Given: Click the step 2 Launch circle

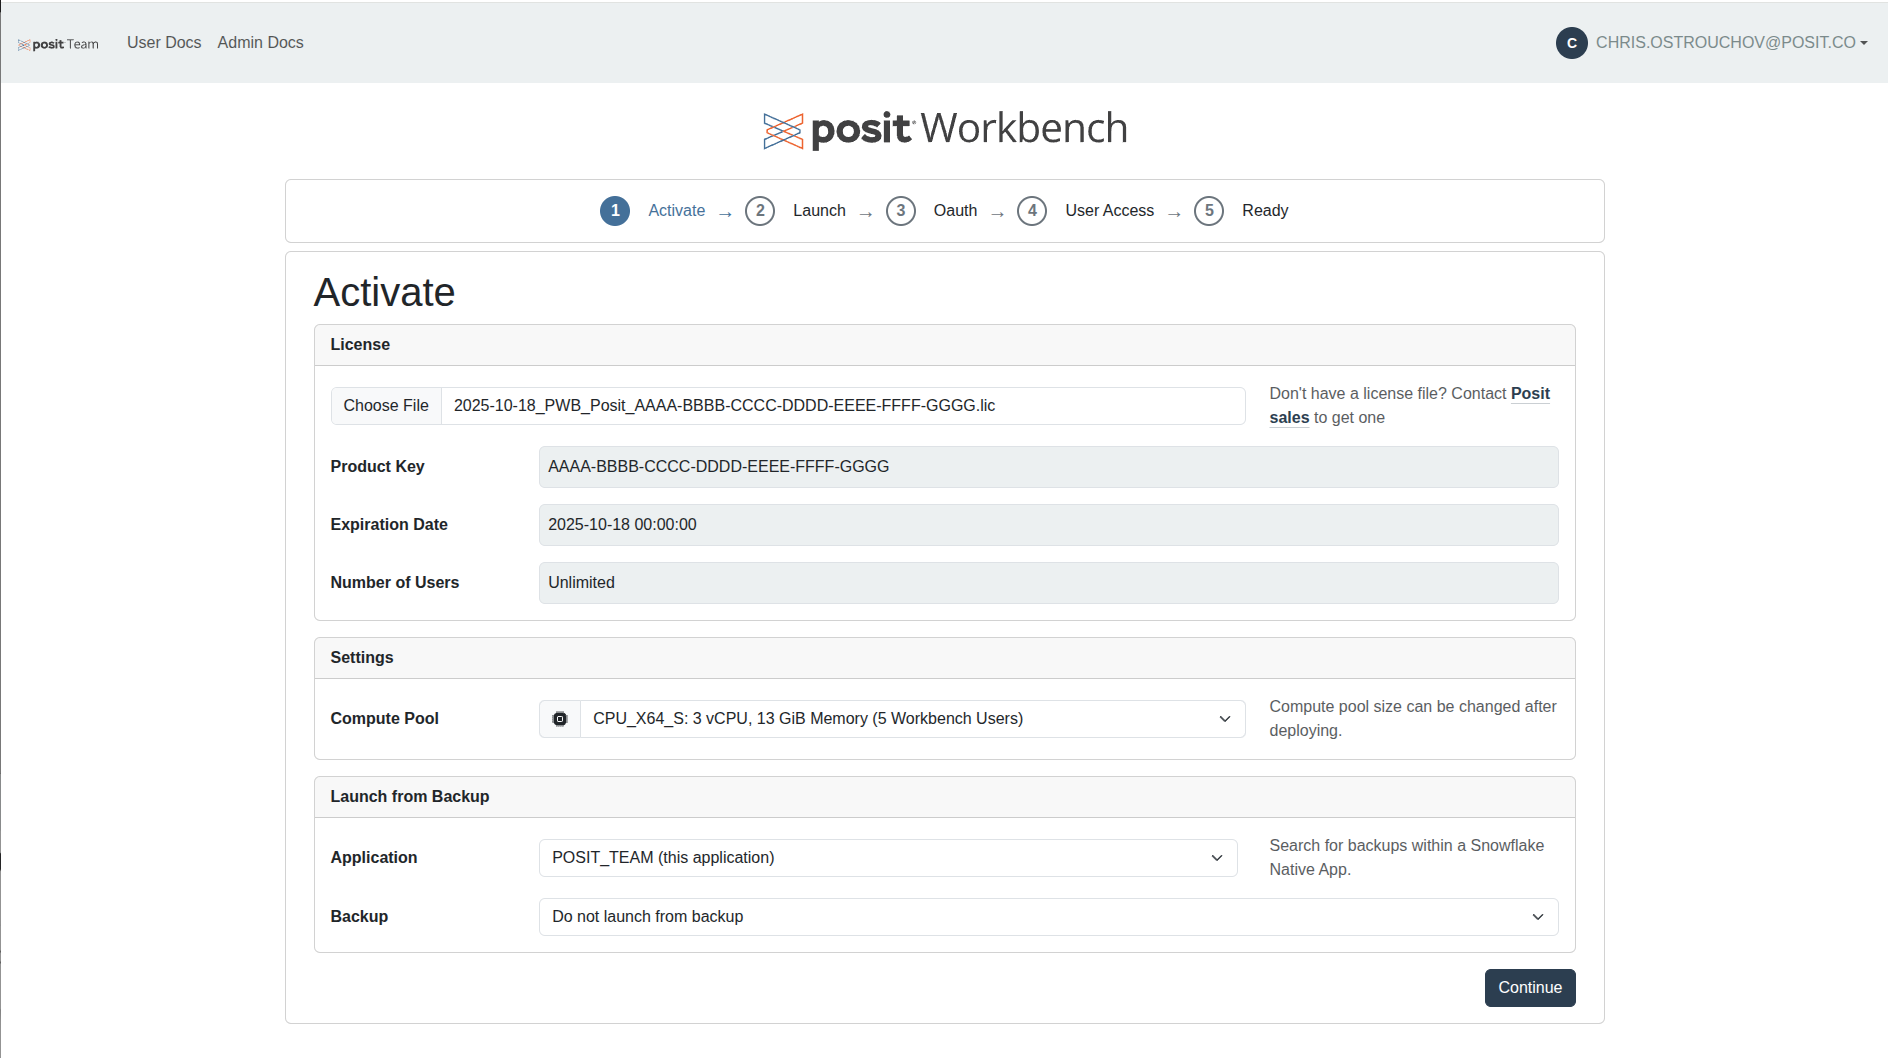Looking at the screenshot, I should [760, 211].
